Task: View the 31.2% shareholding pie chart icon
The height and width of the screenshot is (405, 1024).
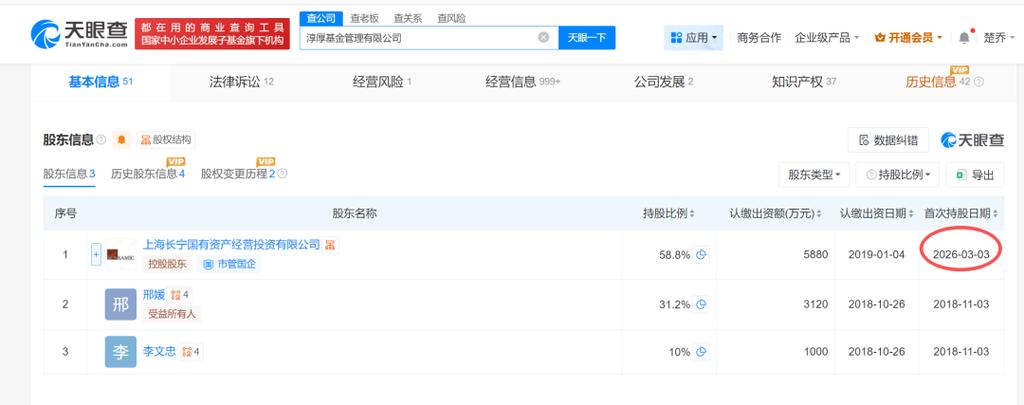Action: coord(701,304)
